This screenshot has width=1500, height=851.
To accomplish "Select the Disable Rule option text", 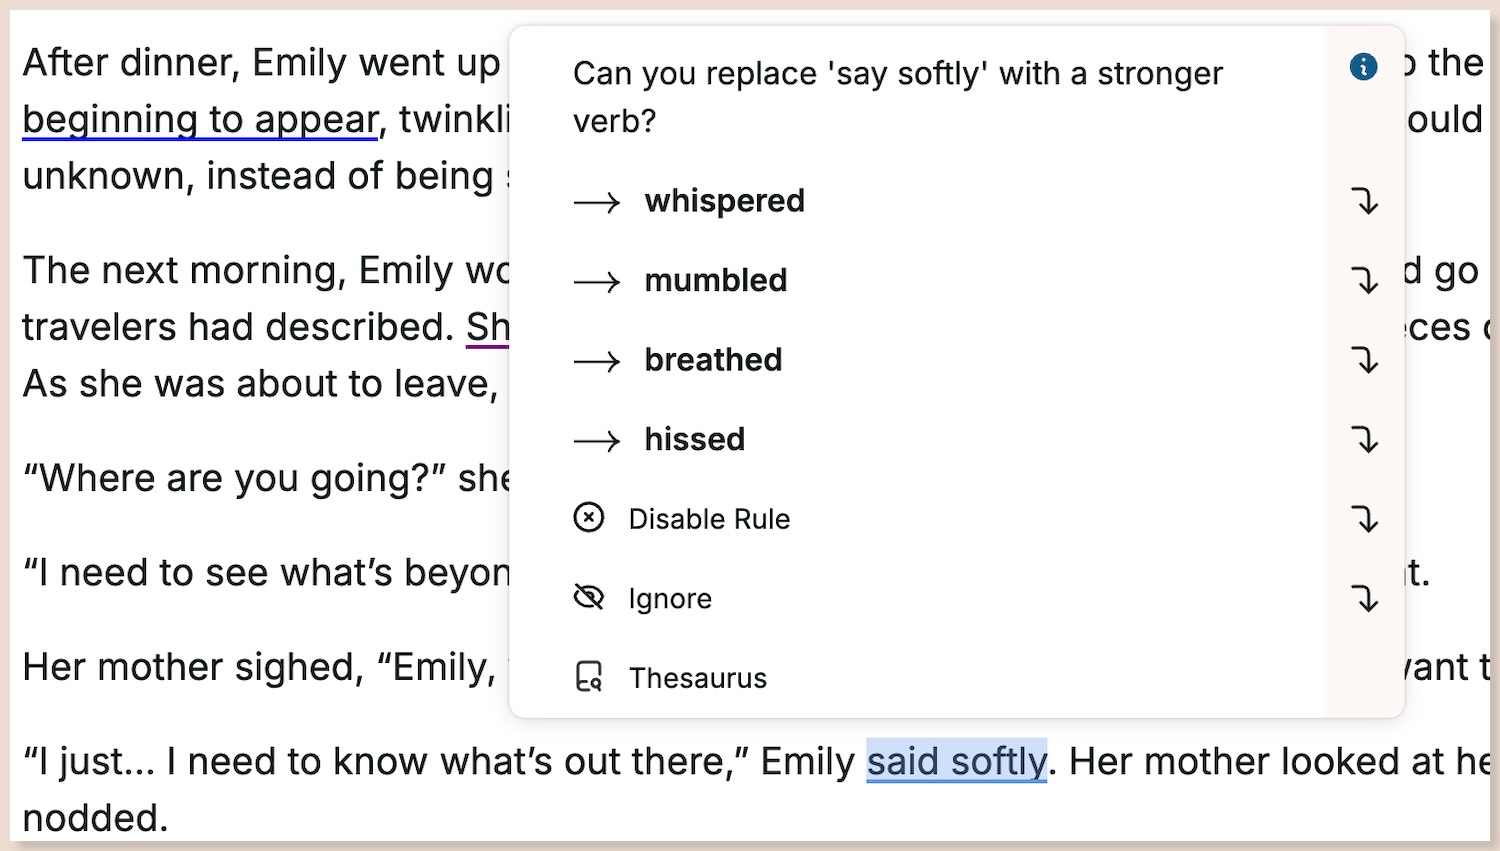I will point(709,519).
